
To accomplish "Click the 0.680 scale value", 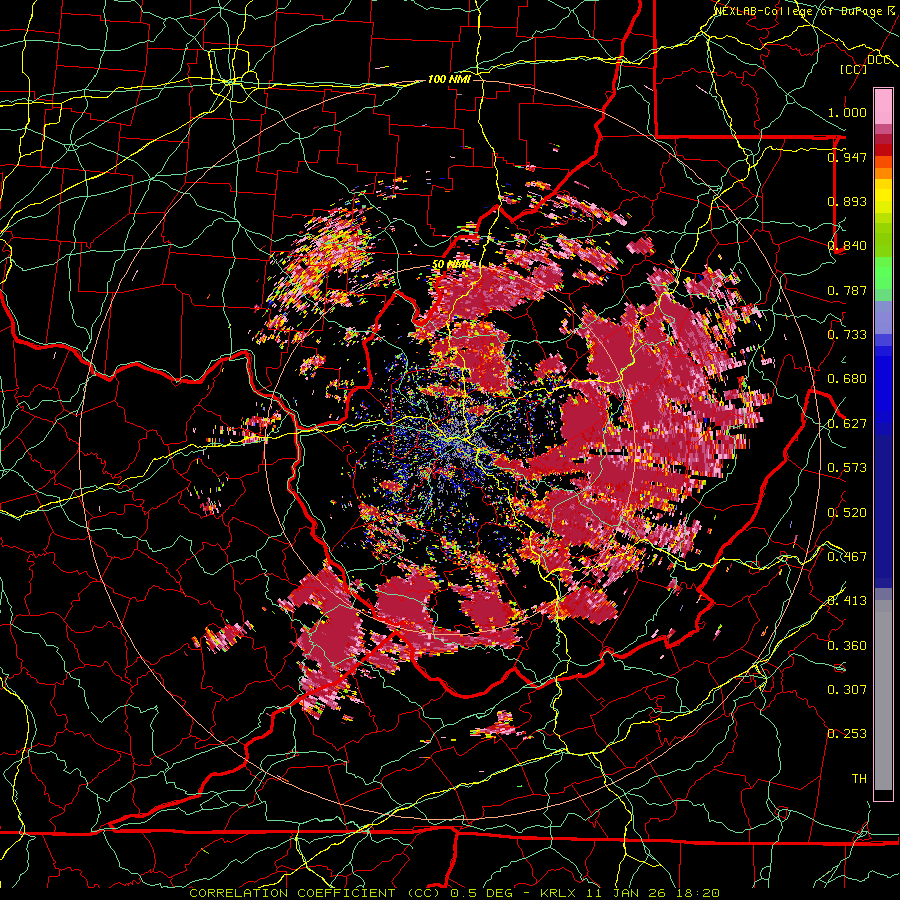I will (847, 379).
